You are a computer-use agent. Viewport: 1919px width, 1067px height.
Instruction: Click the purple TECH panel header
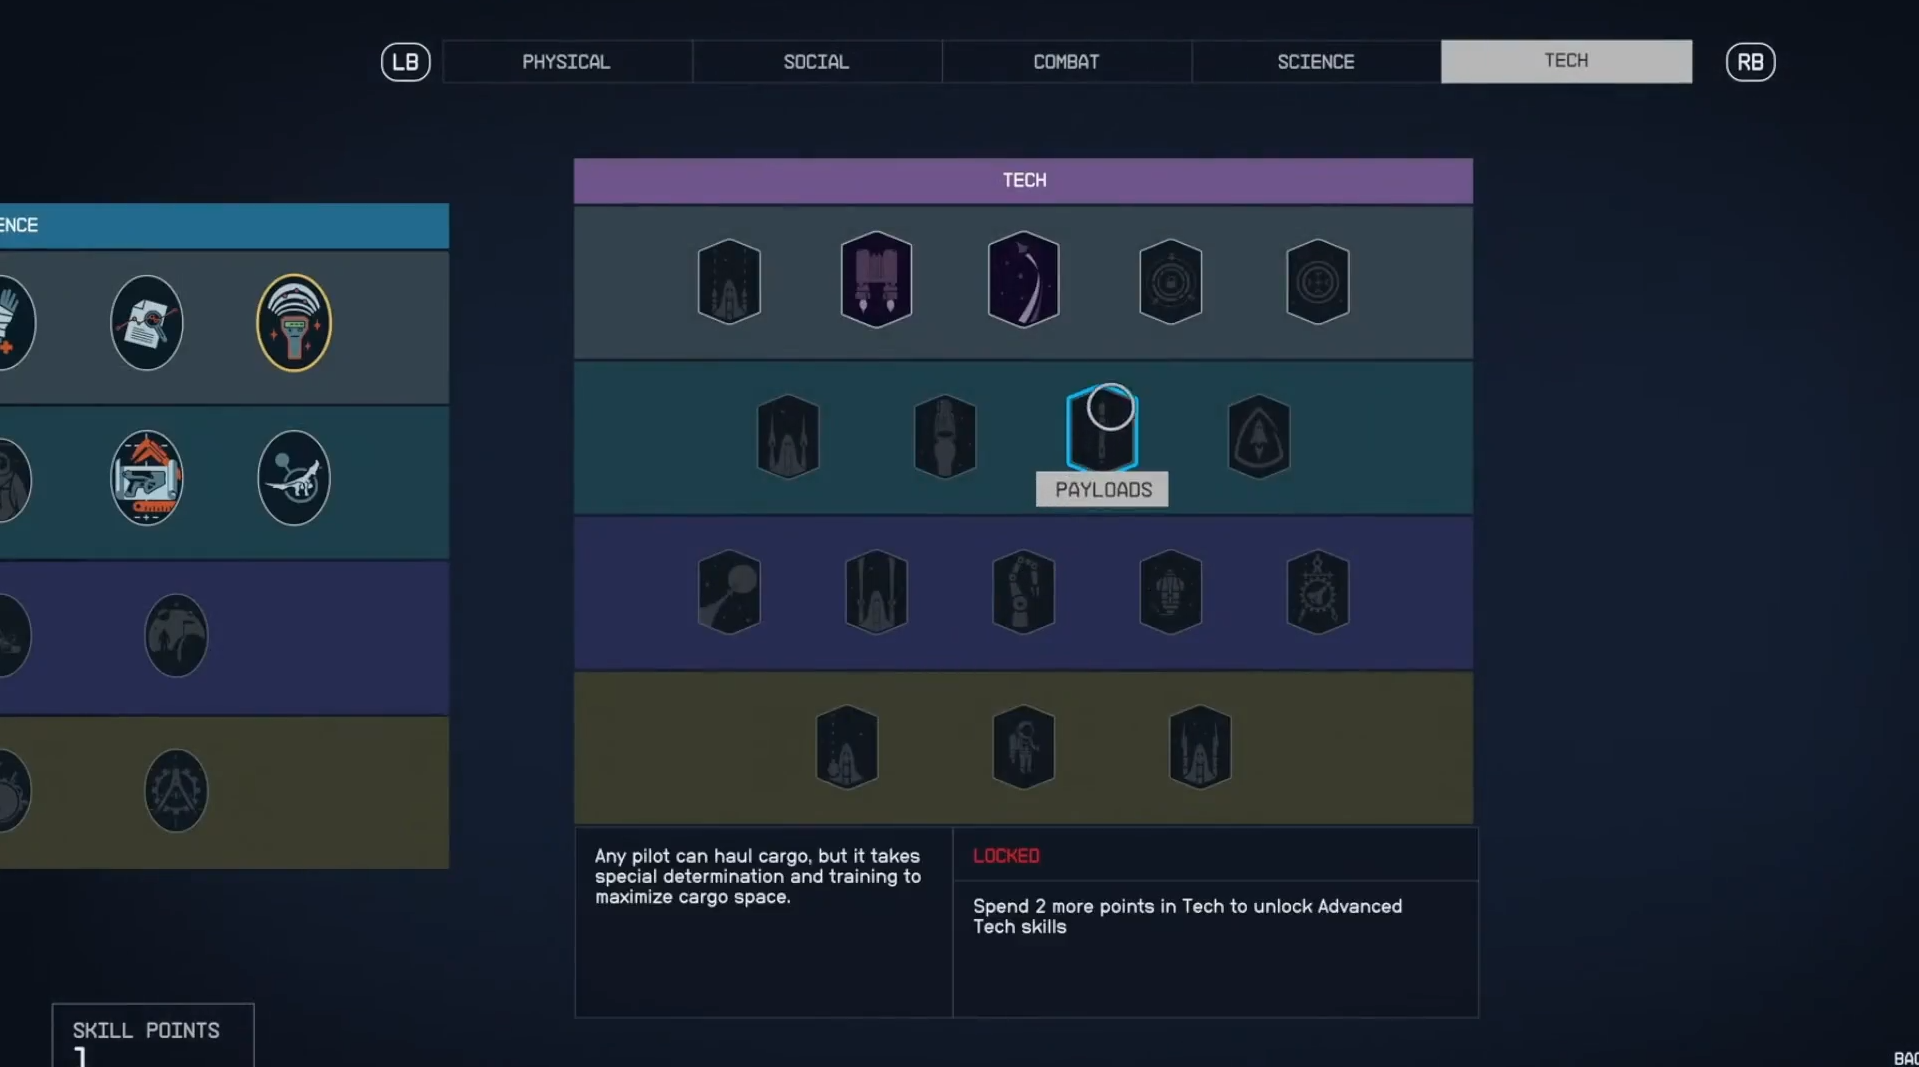coord(1023,181)
